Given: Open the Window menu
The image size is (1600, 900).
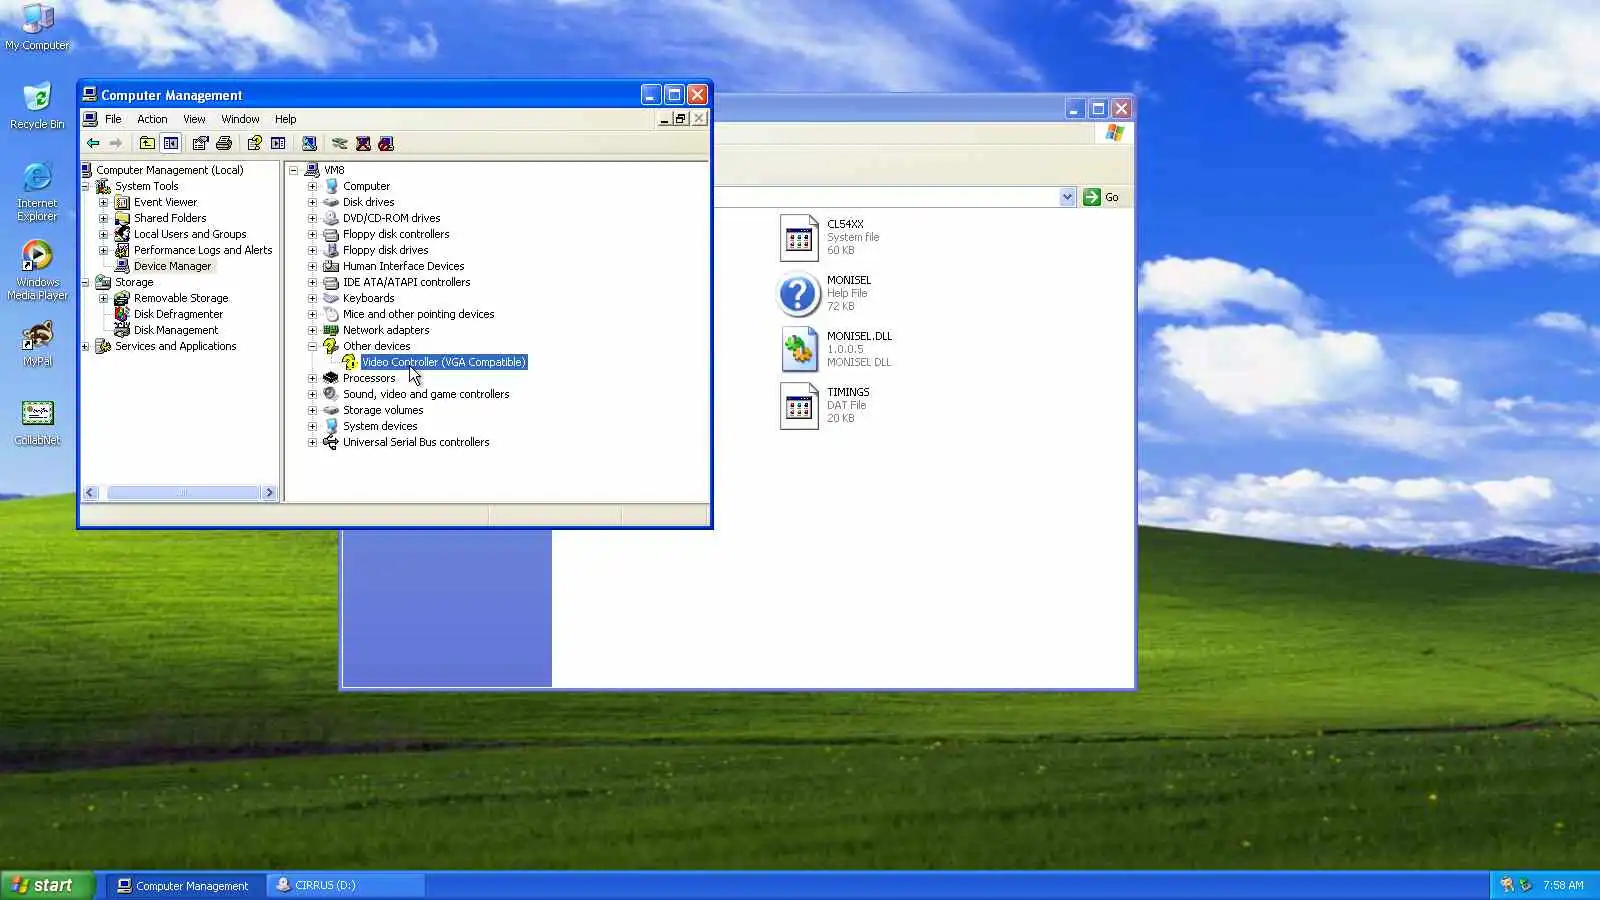Looking at the screenshot, I should pyautogui.click(x=240, y=119).
